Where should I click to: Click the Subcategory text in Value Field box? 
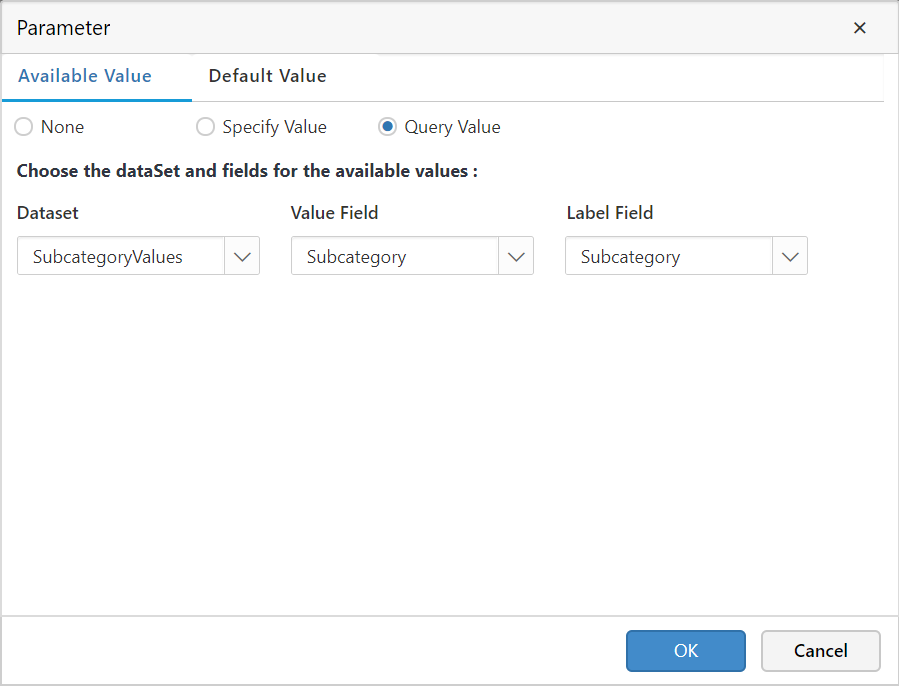pos(356,257)
